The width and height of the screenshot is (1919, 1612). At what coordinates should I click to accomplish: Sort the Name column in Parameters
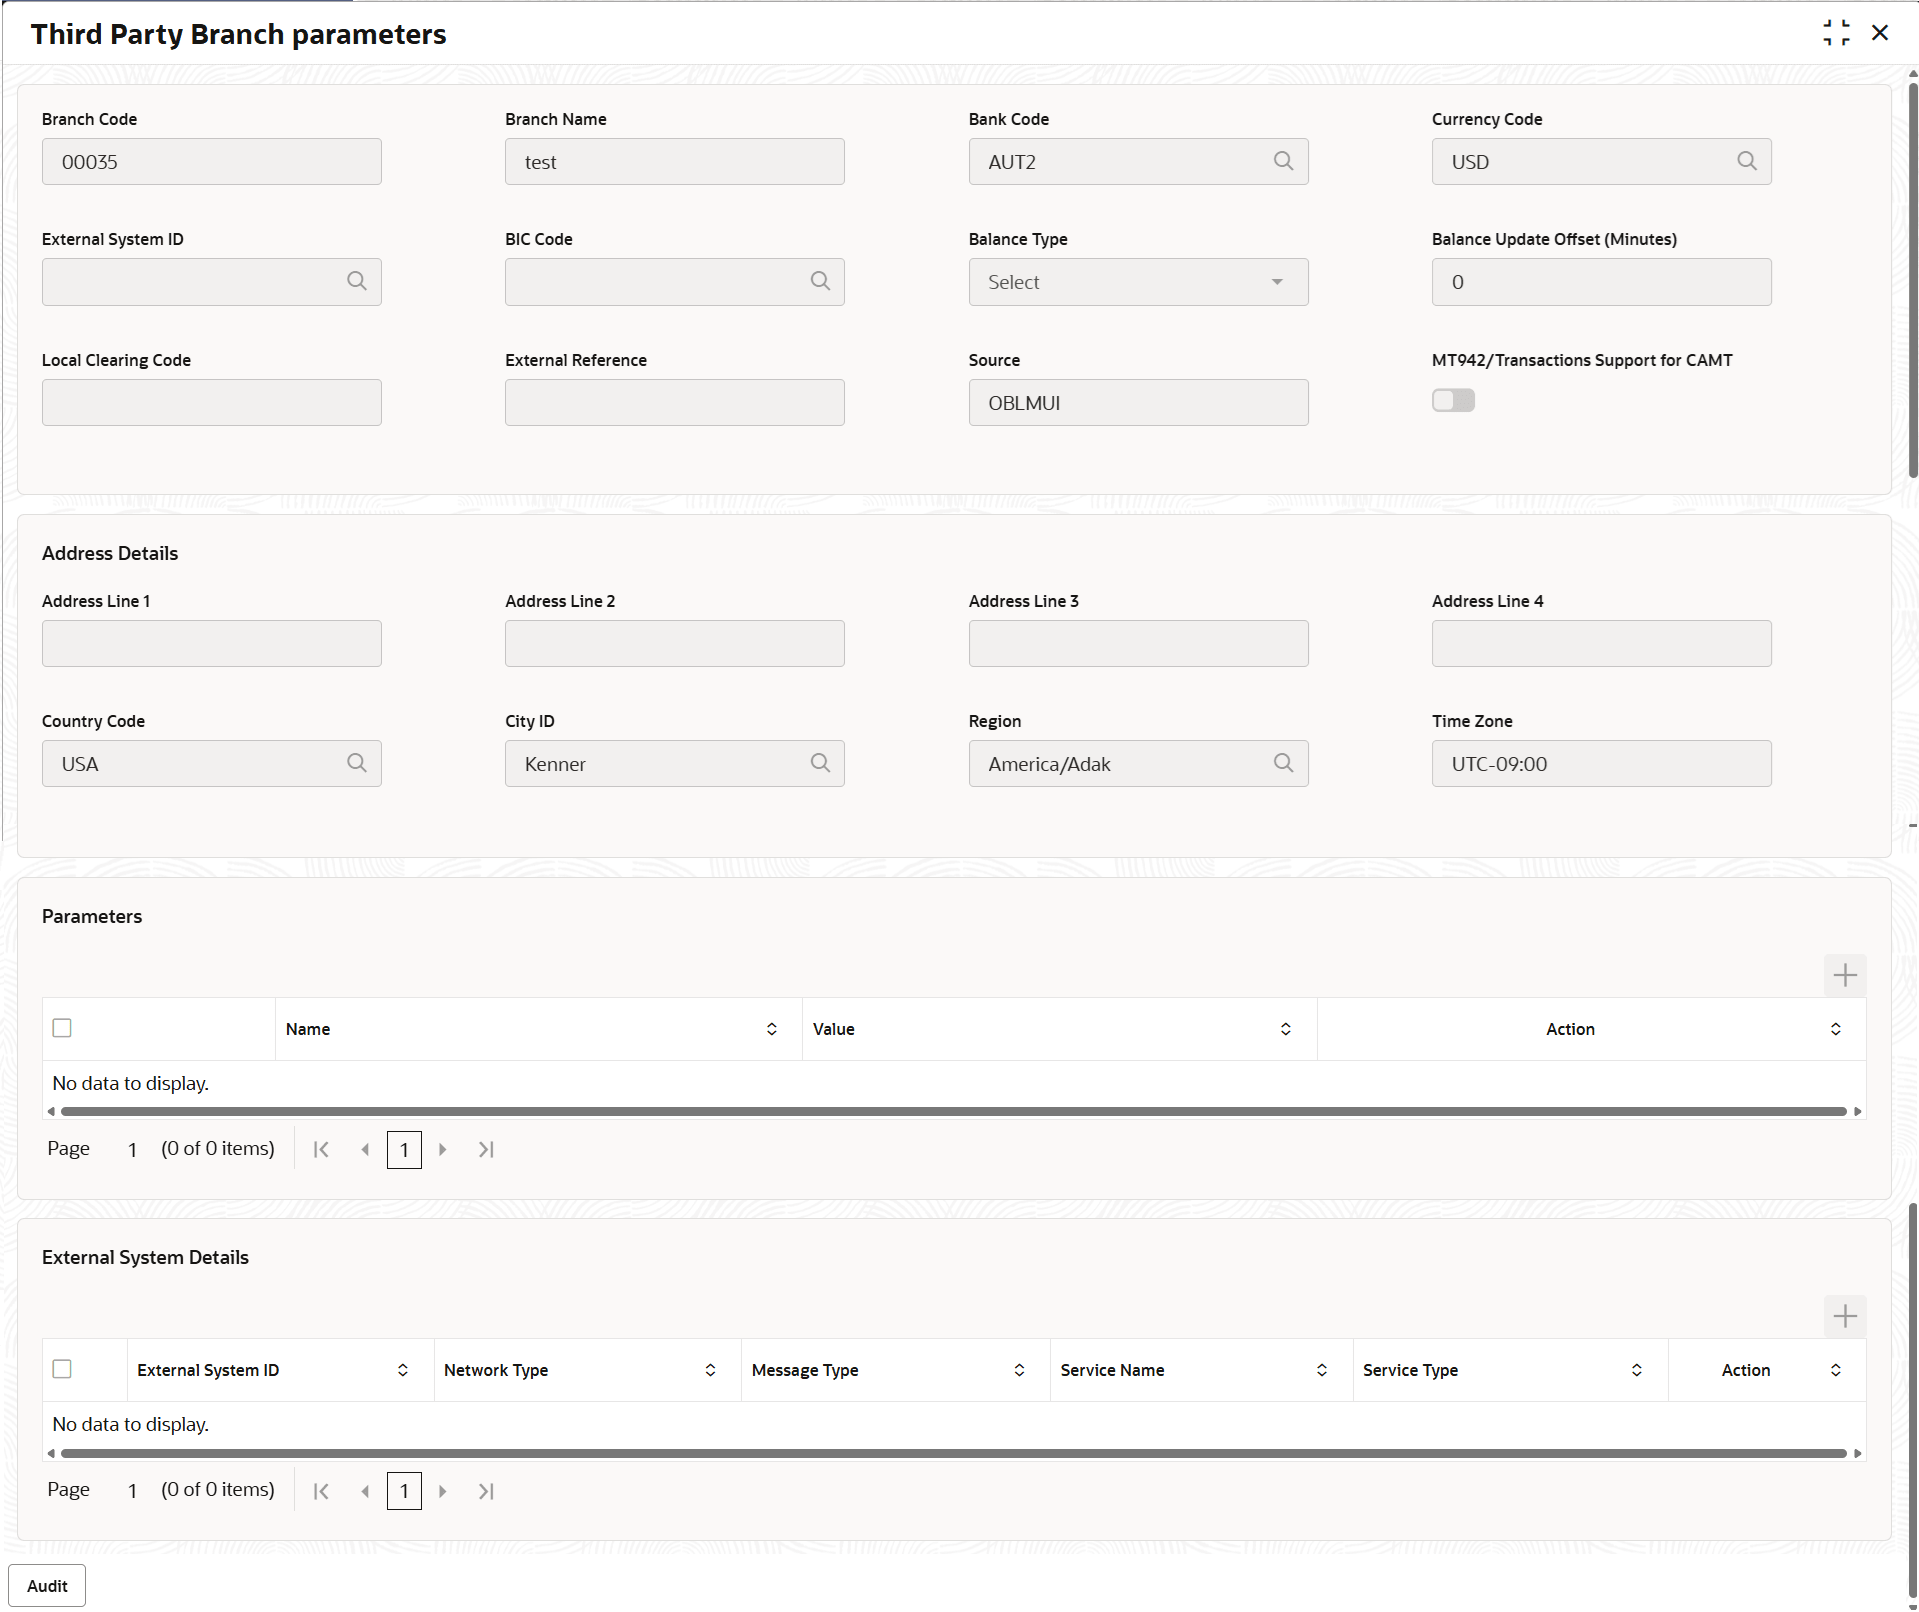click(x=771, y=1028)
